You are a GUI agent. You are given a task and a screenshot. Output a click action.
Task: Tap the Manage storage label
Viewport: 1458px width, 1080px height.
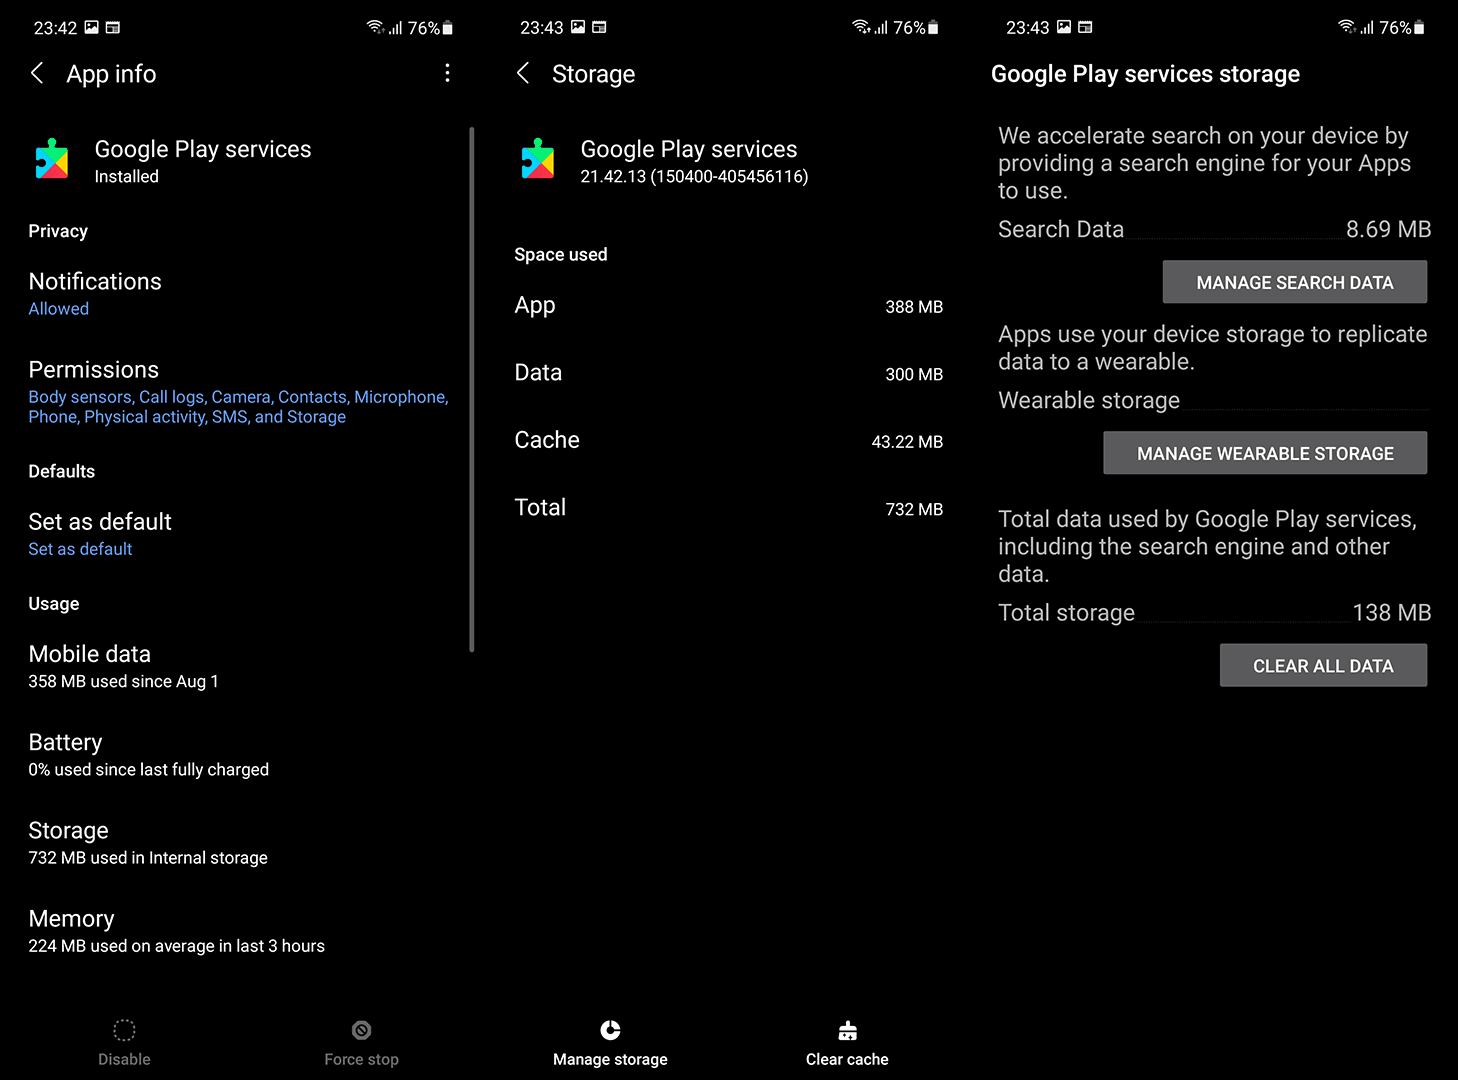(610, 1059)
